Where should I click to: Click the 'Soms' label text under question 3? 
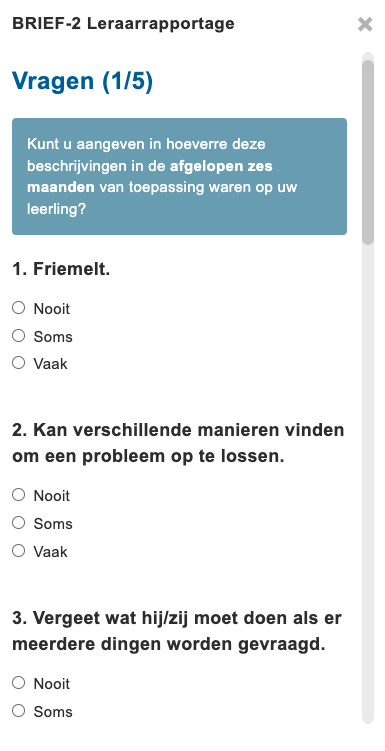53,712
